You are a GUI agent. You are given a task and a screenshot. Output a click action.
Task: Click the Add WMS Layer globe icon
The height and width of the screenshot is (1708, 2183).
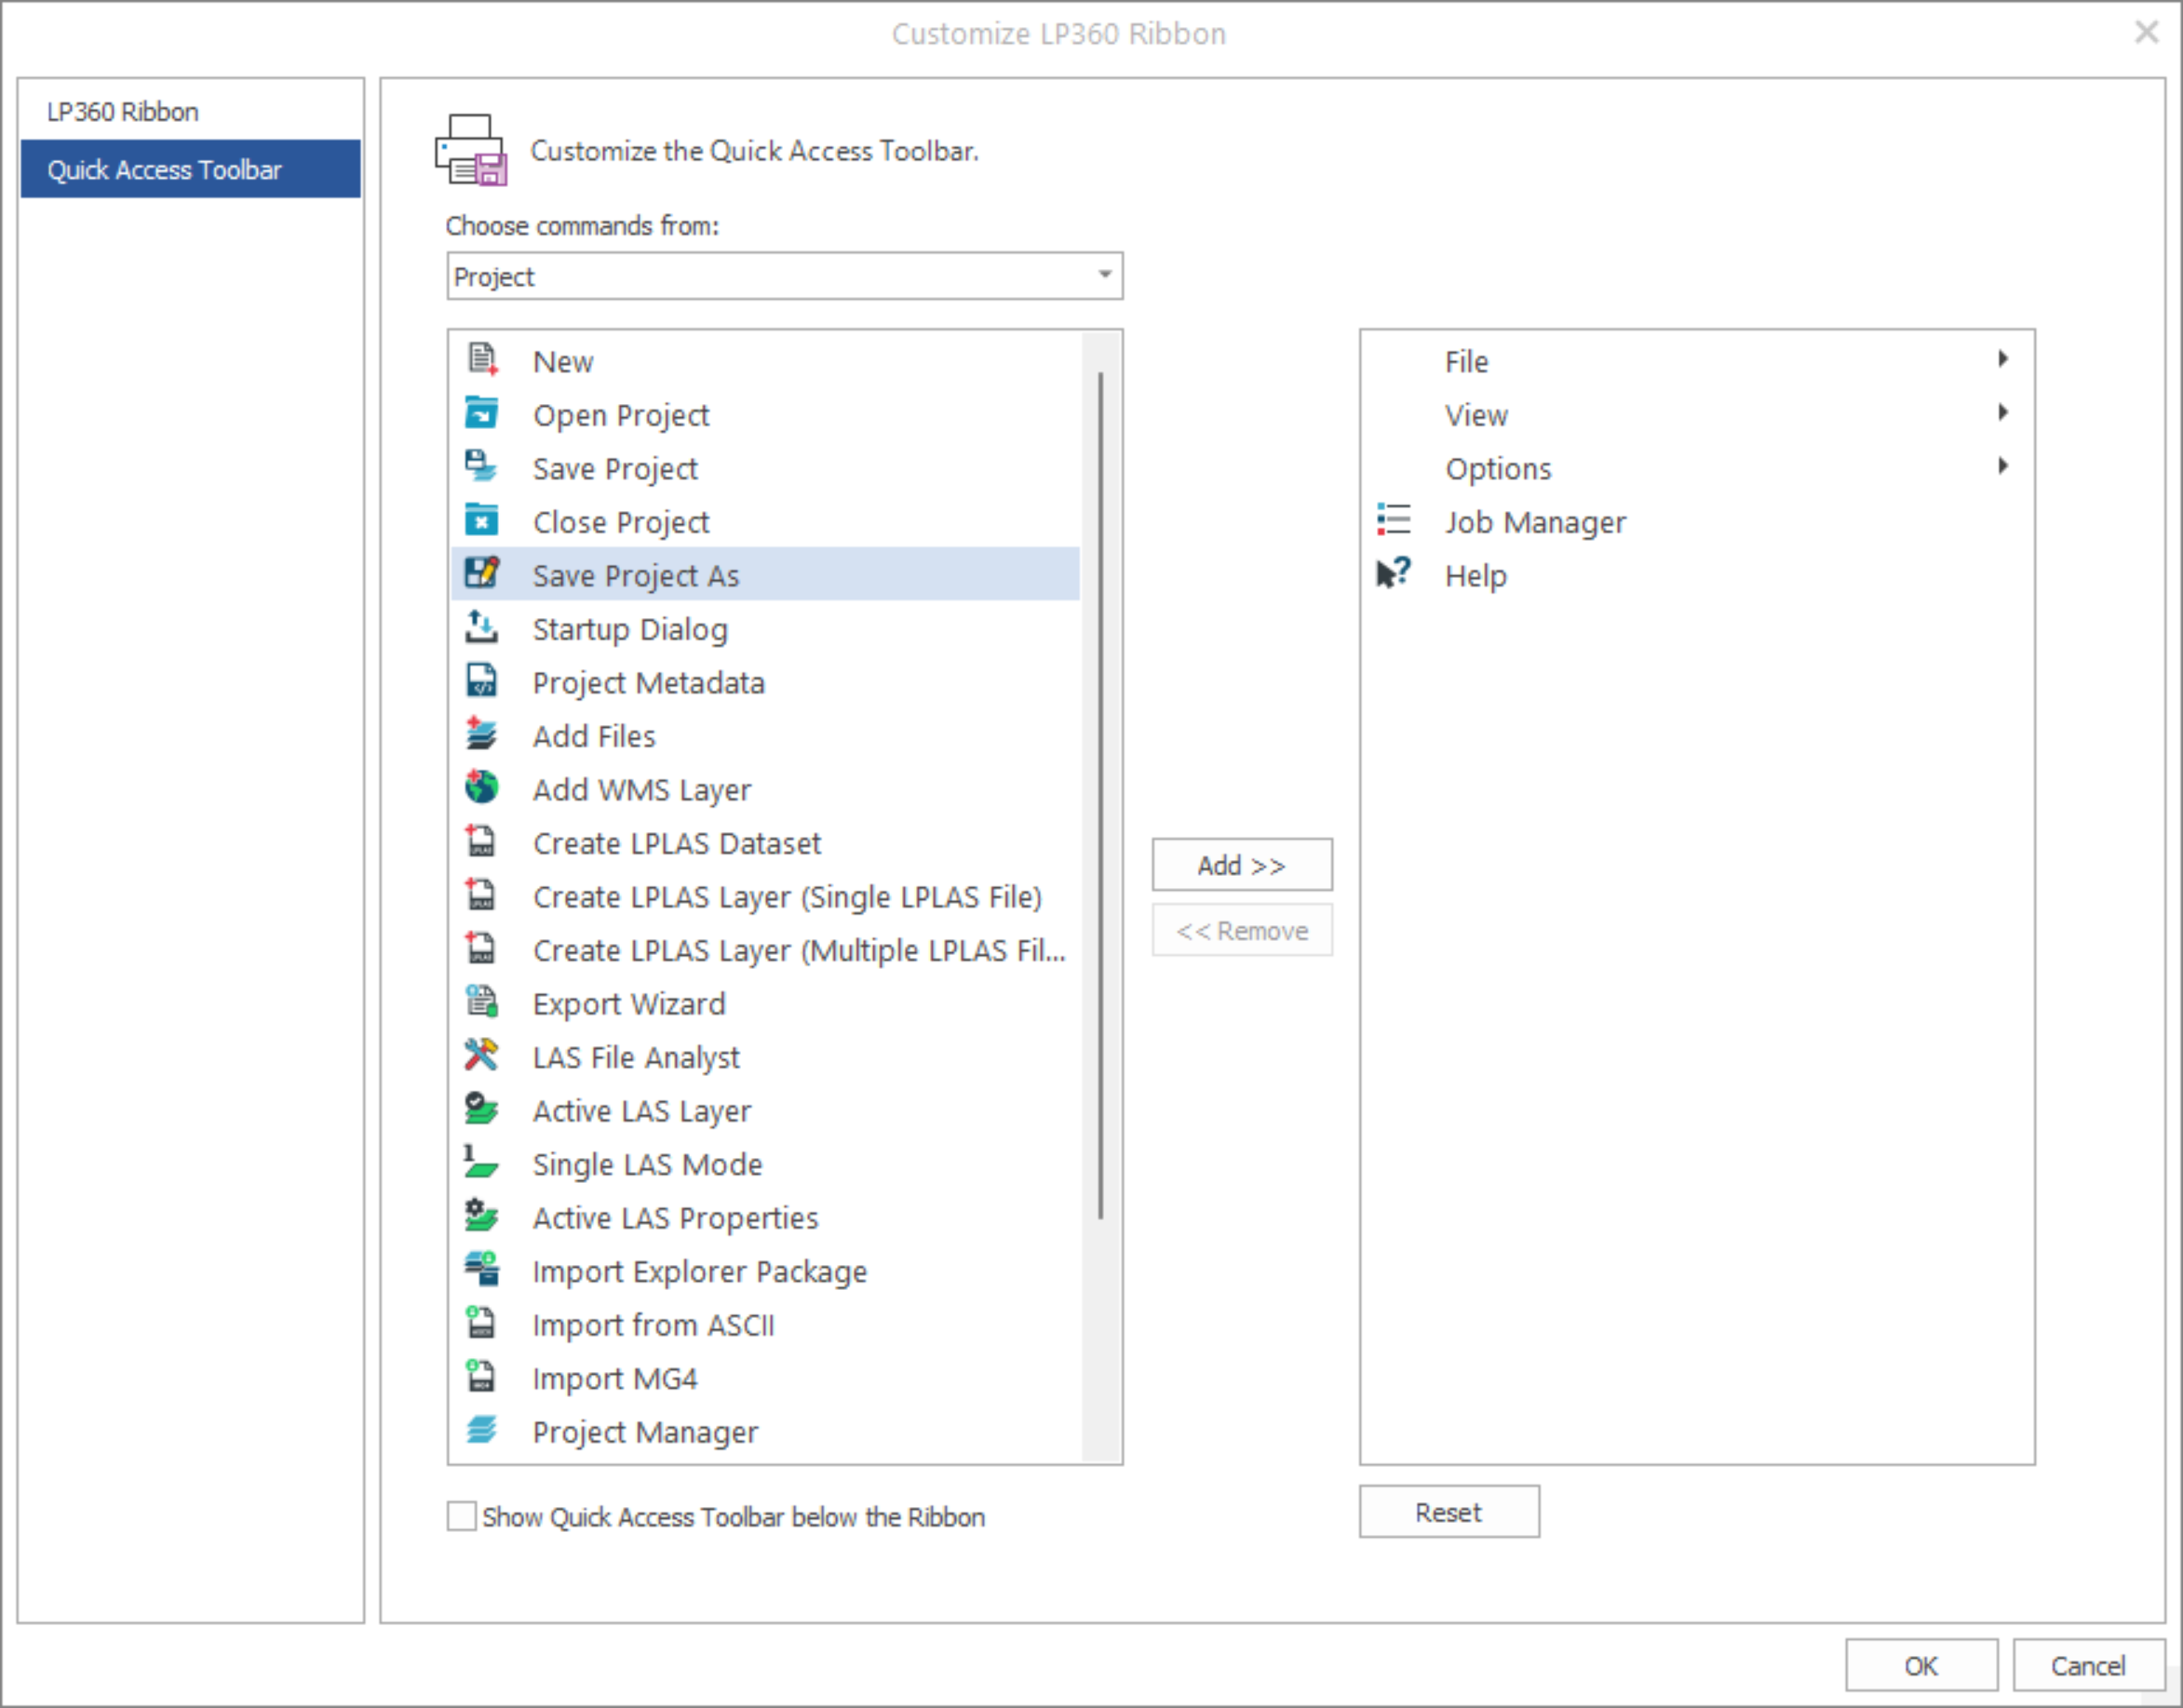pos(482,788)
